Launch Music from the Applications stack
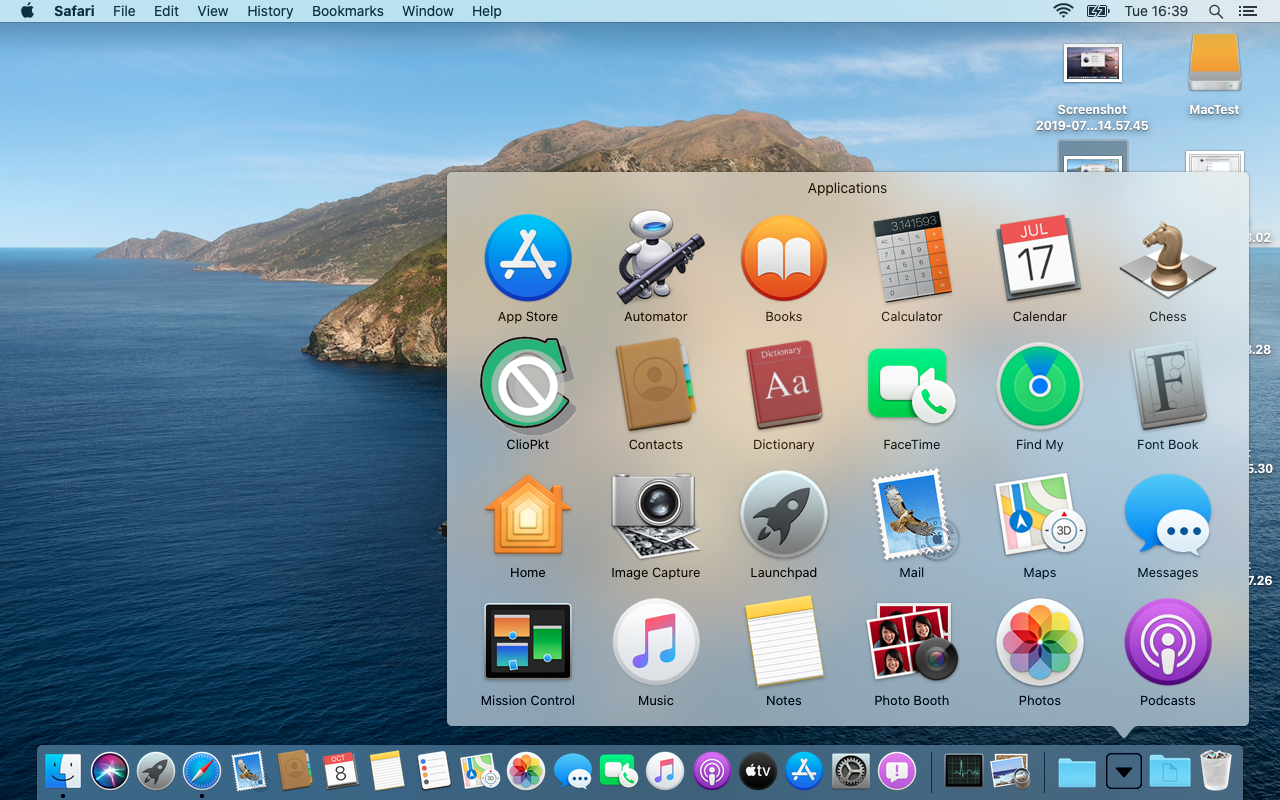This screenshot has width=1280, height=800. point(656,642)
